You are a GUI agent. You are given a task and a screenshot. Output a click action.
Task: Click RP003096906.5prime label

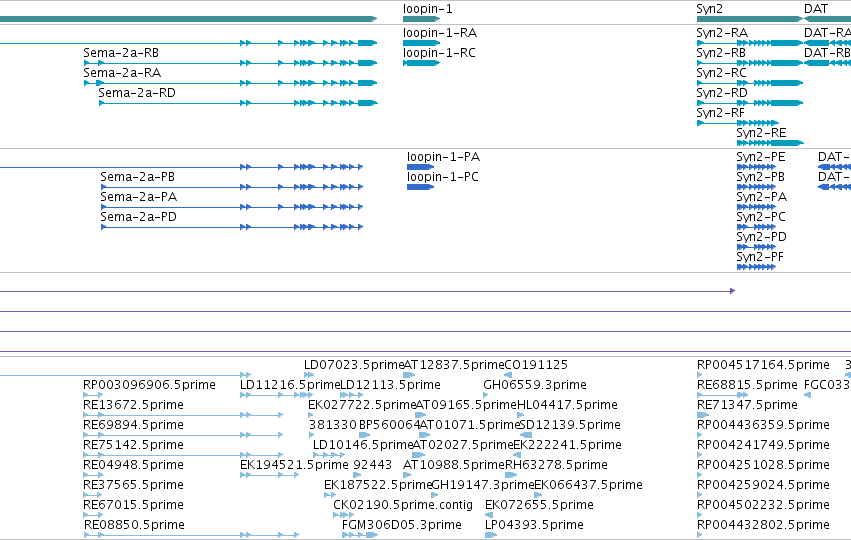click(x=149, y=385)
